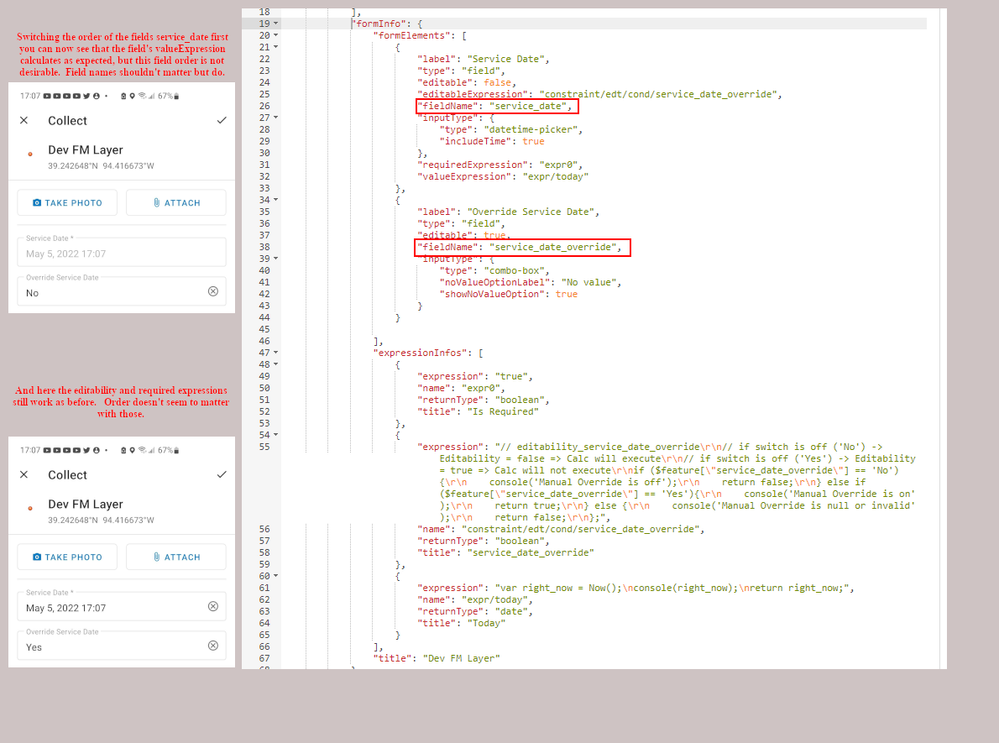Place cursor on "fieldName": "service_date" line

tap(495, 106)
